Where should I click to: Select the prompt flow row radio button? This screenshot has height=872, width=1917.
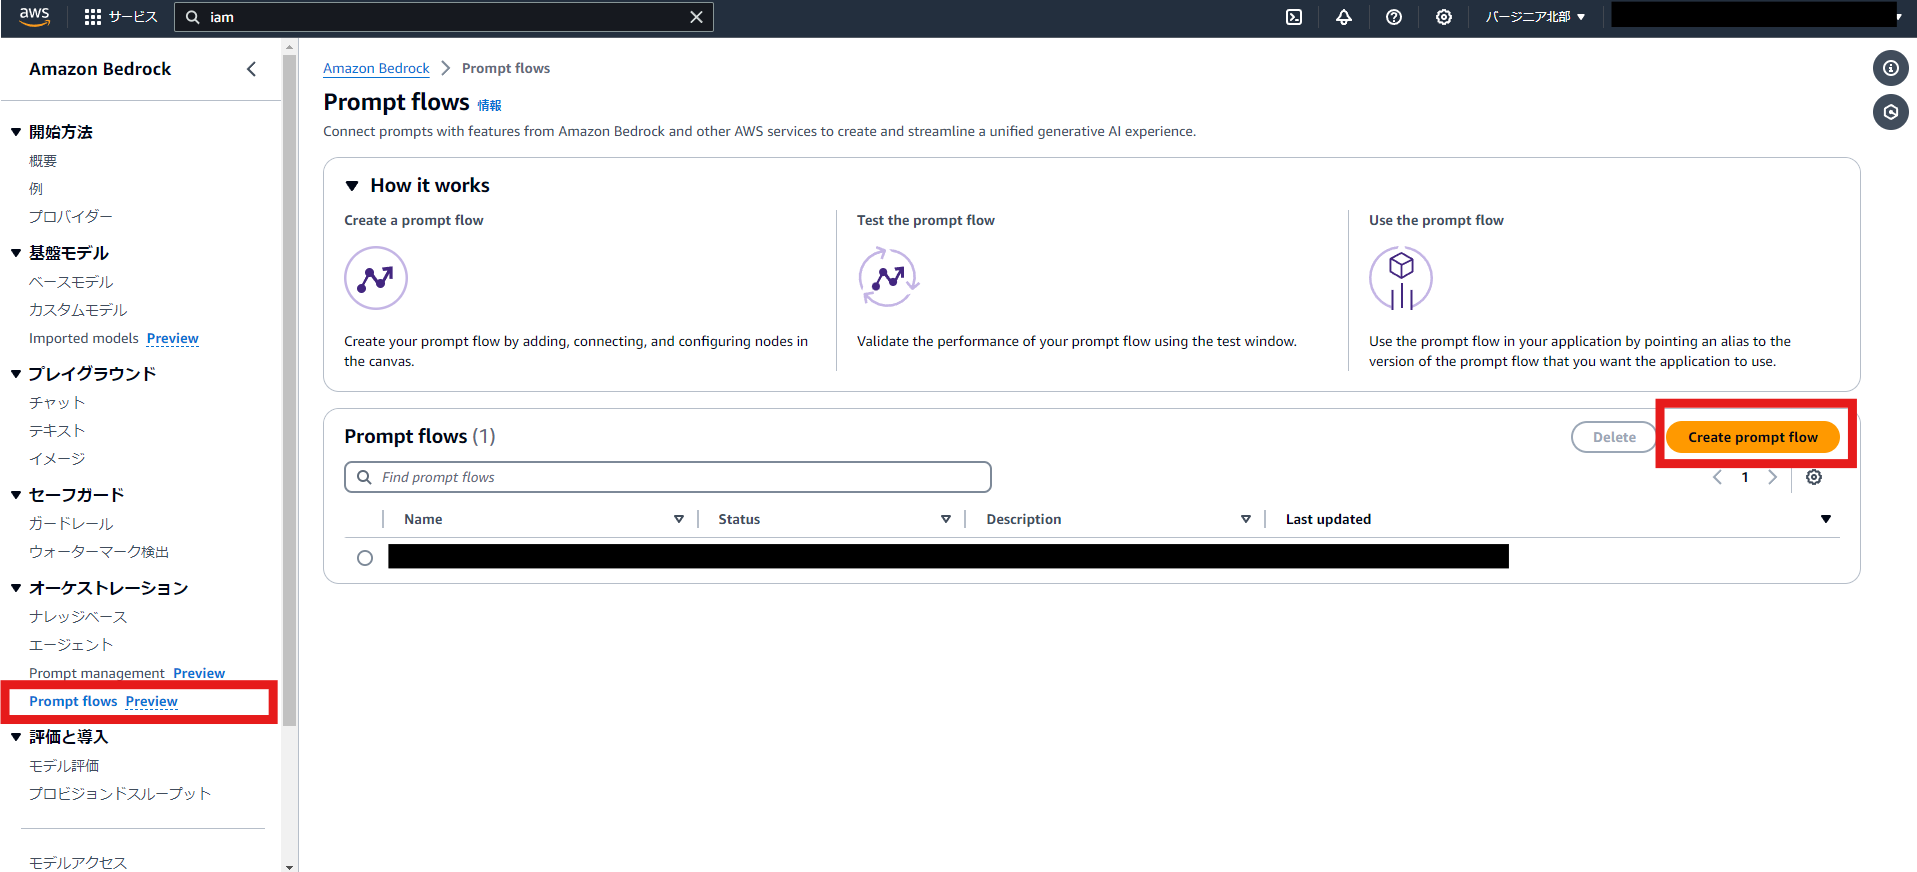coord(365,558)
